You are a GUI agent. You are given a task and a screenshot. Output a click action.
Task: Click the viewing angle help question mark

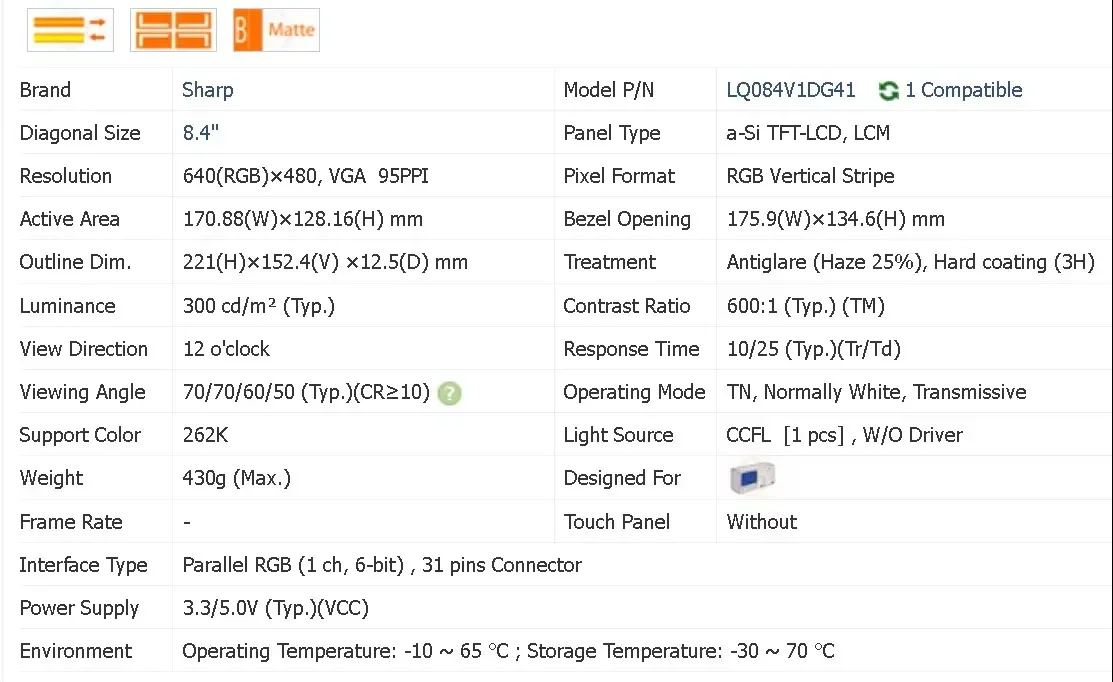pos(449,393)
